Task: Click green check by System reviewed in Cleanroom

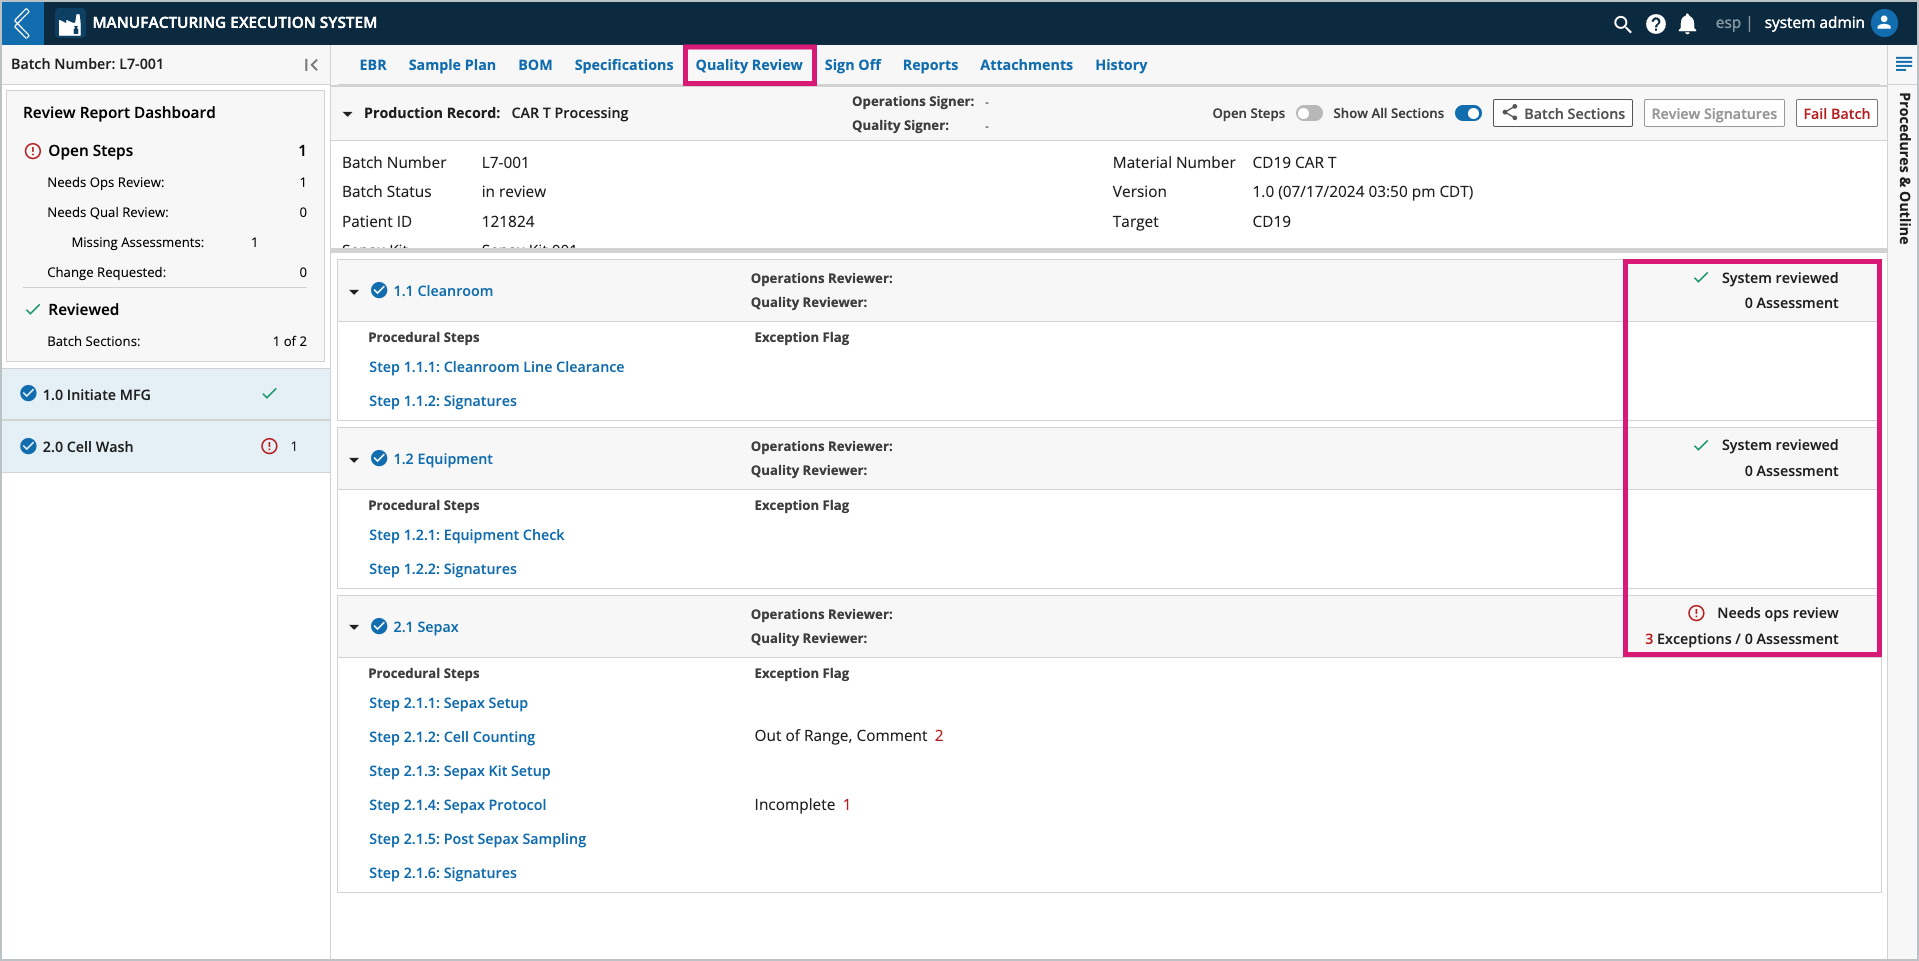Action: [1700, 277]
